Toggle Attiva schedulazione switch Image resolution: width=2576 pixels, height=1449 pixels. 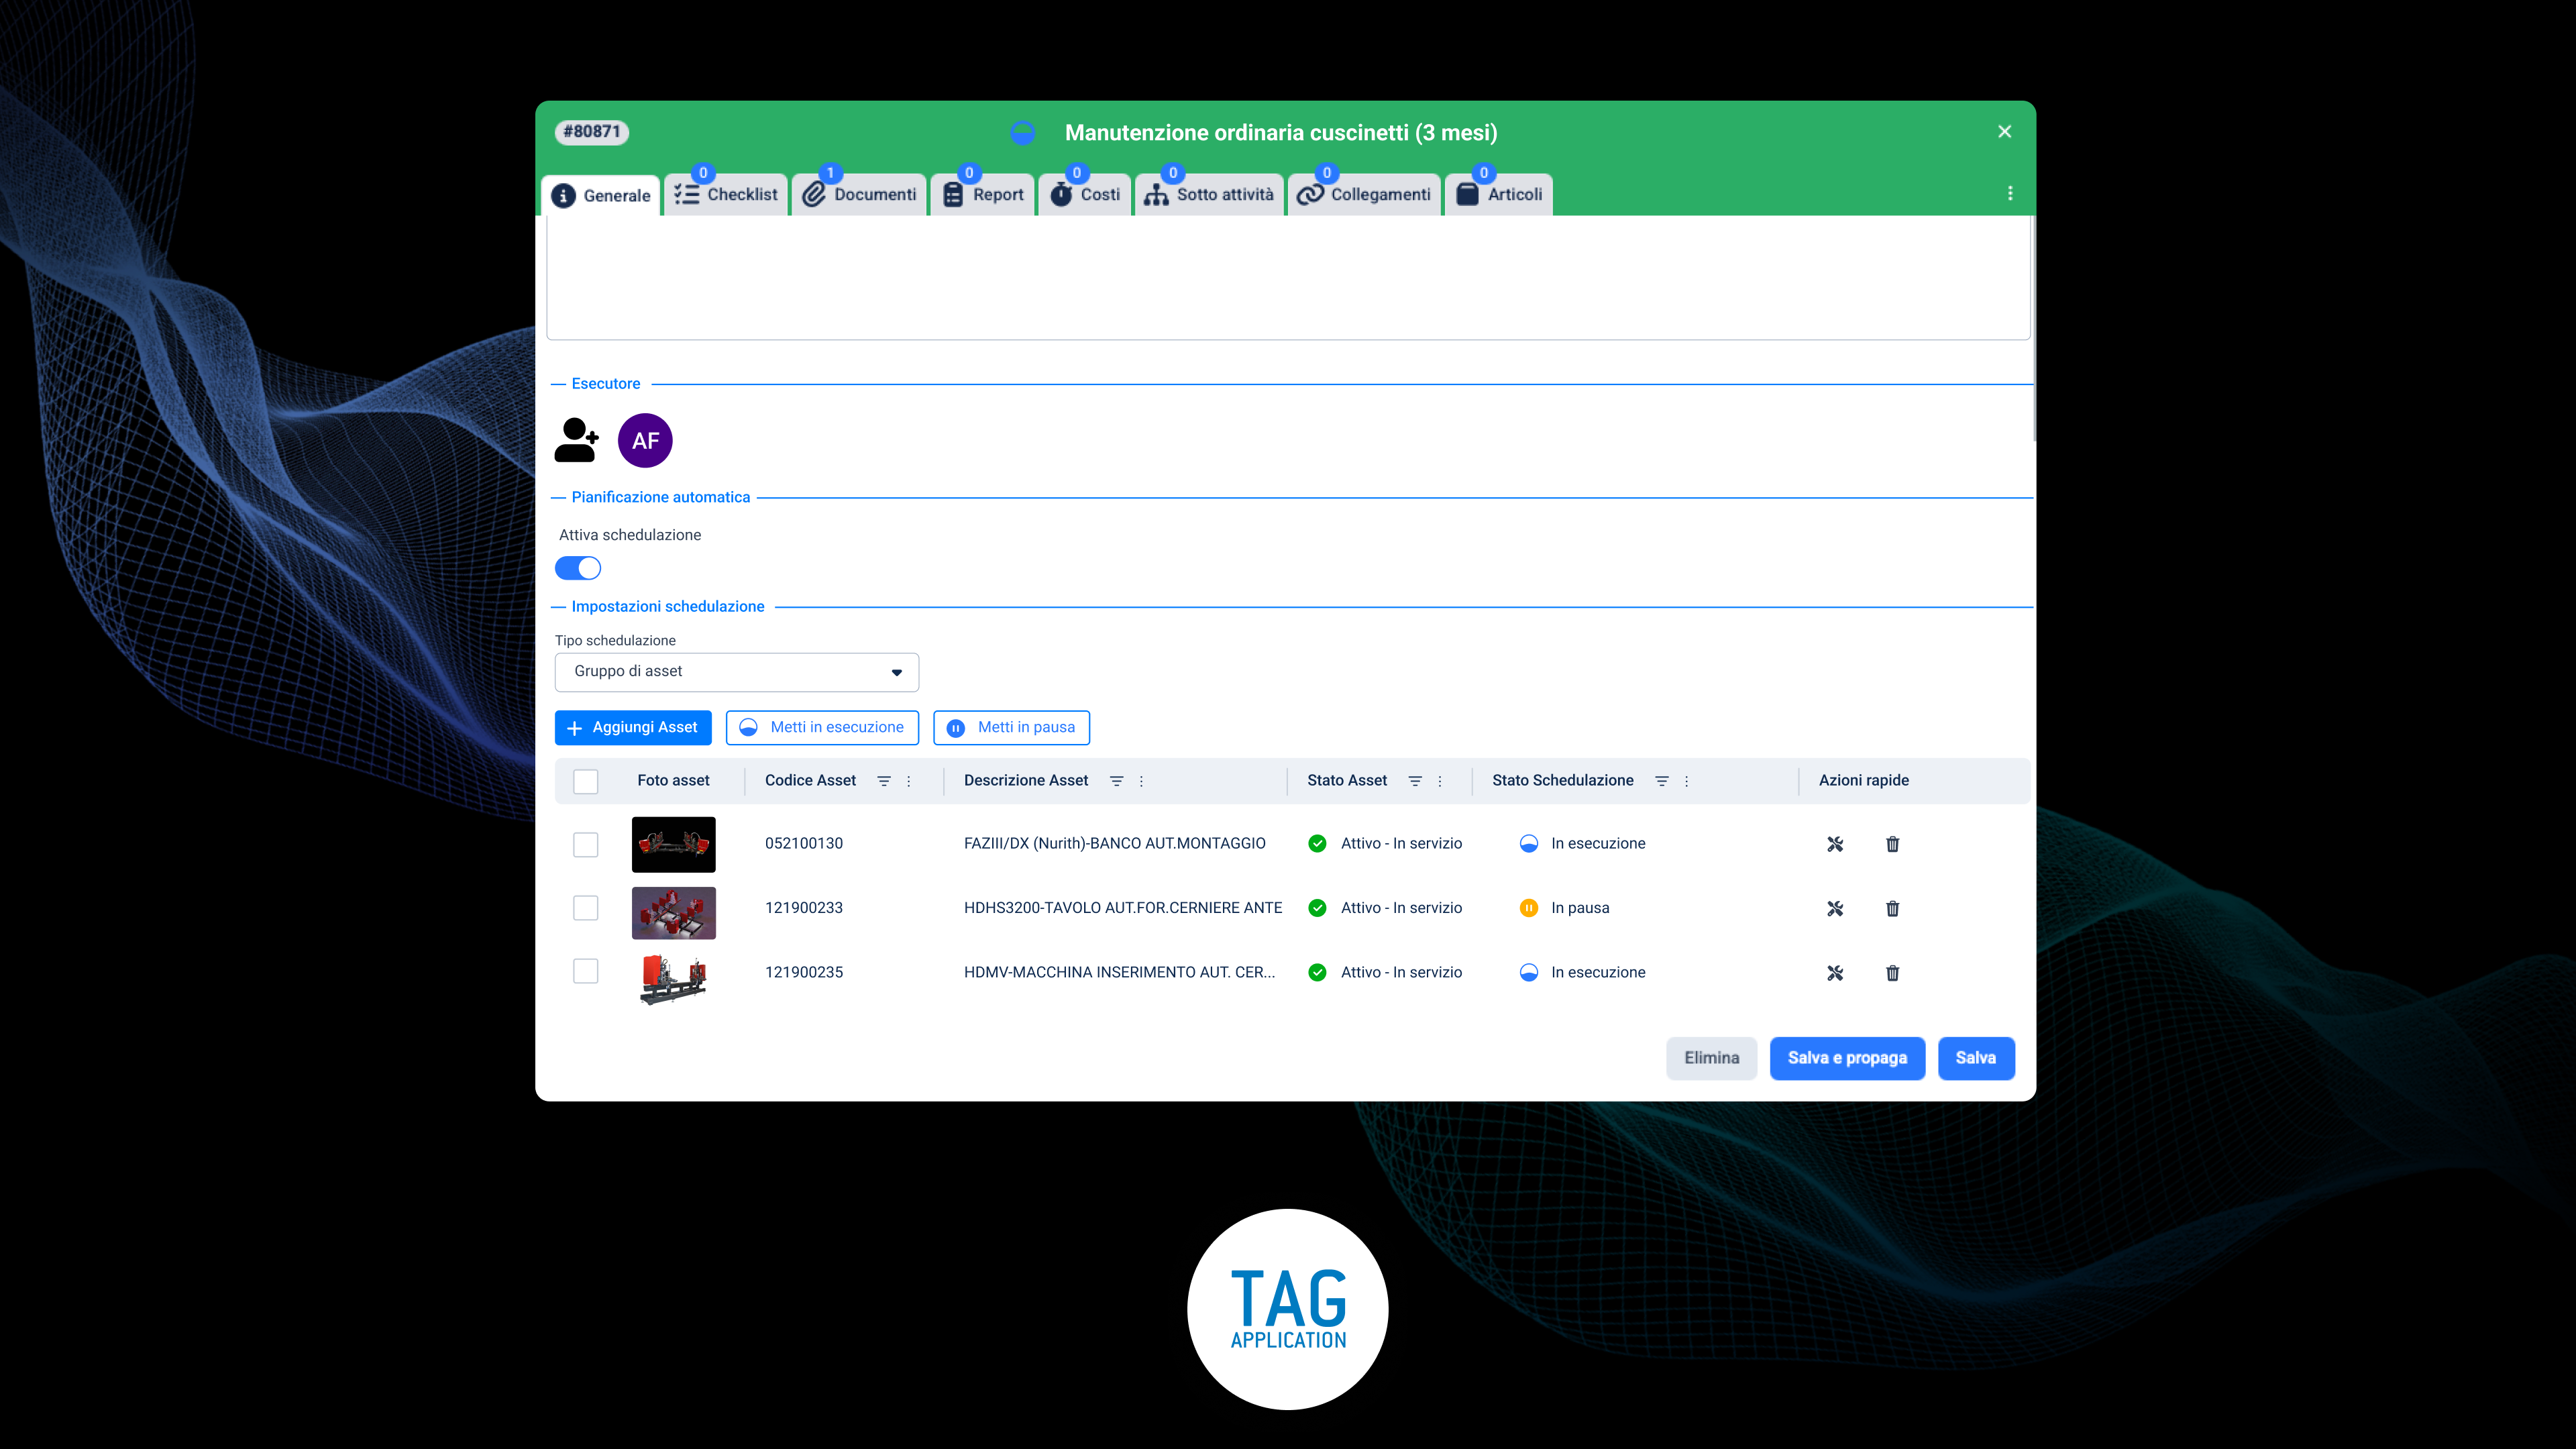coord(578,568)
